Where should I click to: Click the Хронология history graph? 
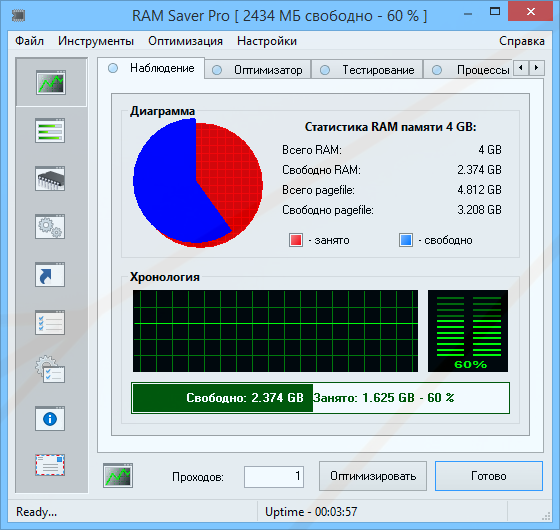coord(275,331)
